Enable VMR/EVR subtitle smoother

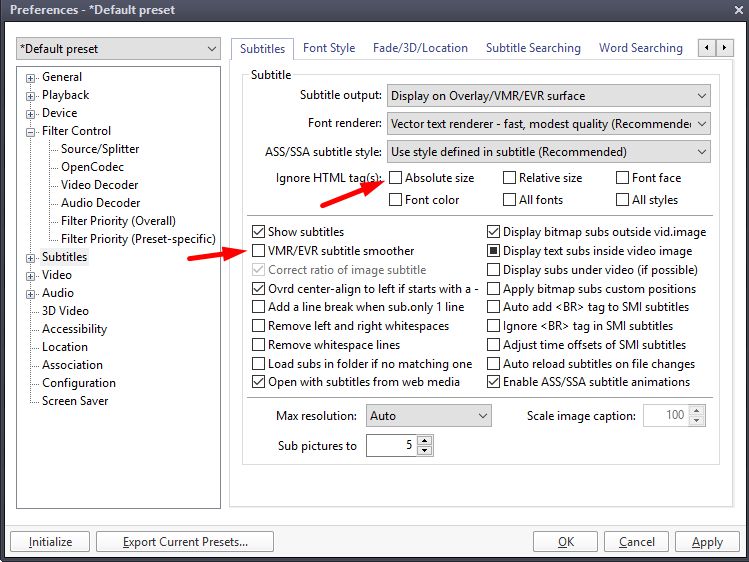[258, 251]
